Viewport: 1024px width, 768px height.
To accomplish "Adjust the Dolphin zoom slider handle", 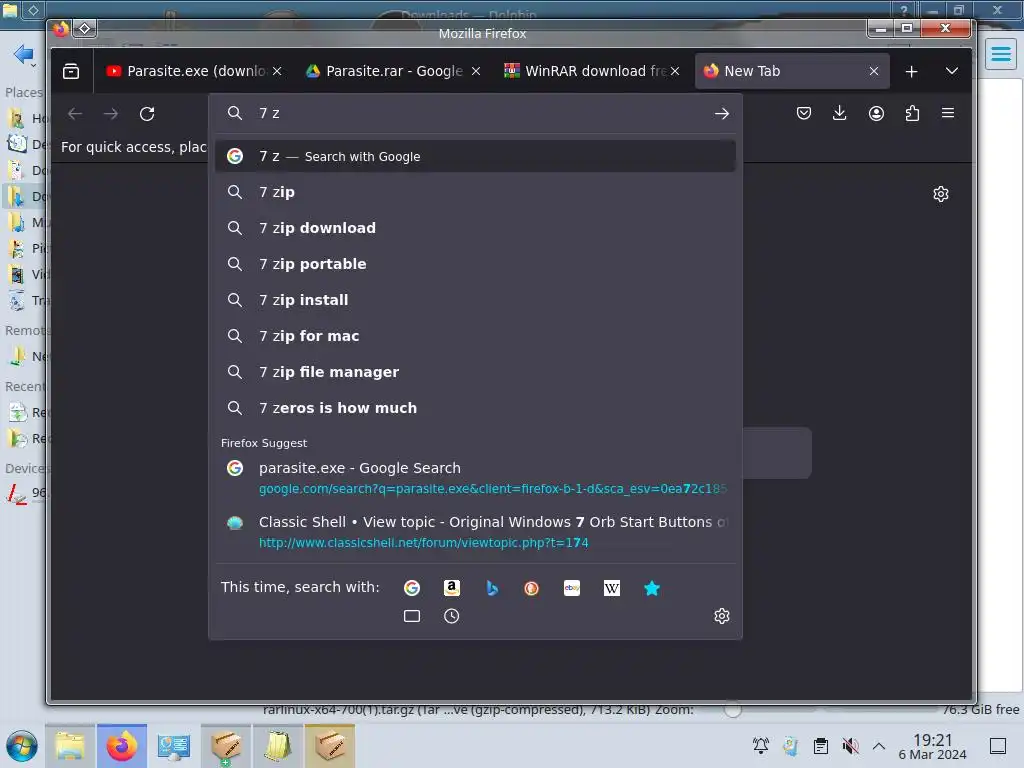I will pyautogui.click(x=733, y=710).
